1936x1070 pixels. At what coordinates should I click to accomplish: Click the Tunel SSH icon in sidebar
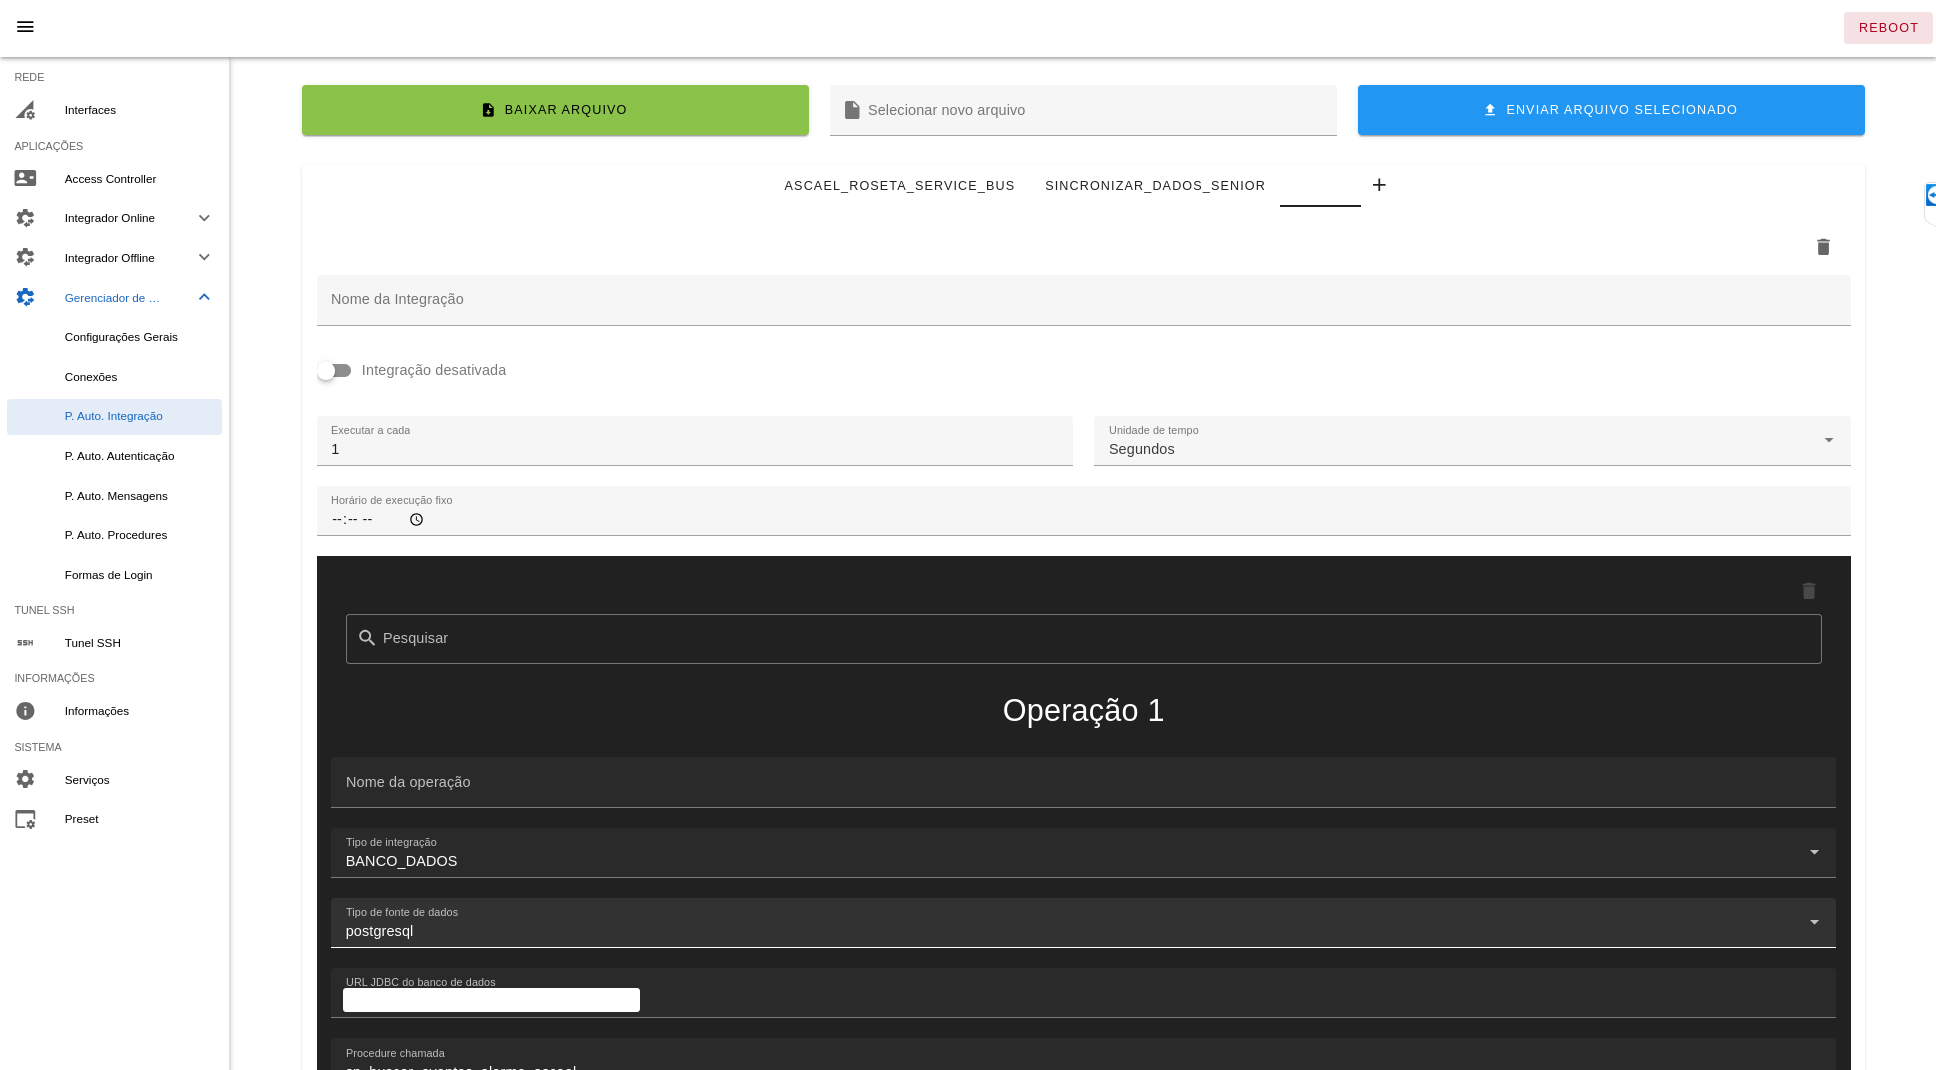click(25, 643)
